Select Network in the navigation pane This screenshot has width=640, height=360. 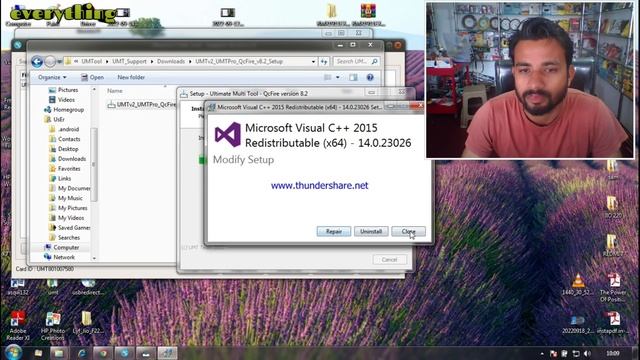(x=60, y=257)
